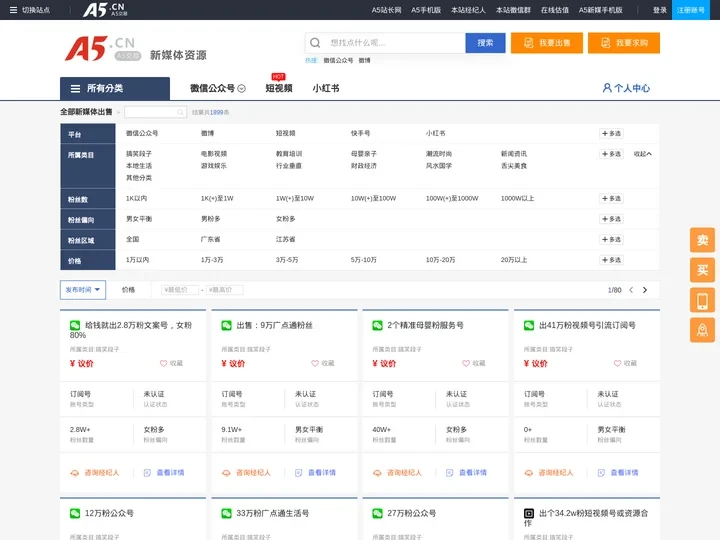This screenshot has height=540, width=720.
Task: Click WeChat icon on 41万粉视频号 listing
Action: click(529, 325)
